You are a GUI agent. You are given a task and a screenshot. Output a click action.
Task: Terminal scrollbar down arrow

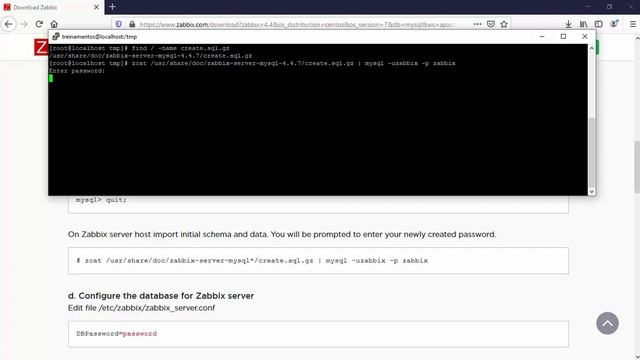pyautogui.click(x=592, y=191)
